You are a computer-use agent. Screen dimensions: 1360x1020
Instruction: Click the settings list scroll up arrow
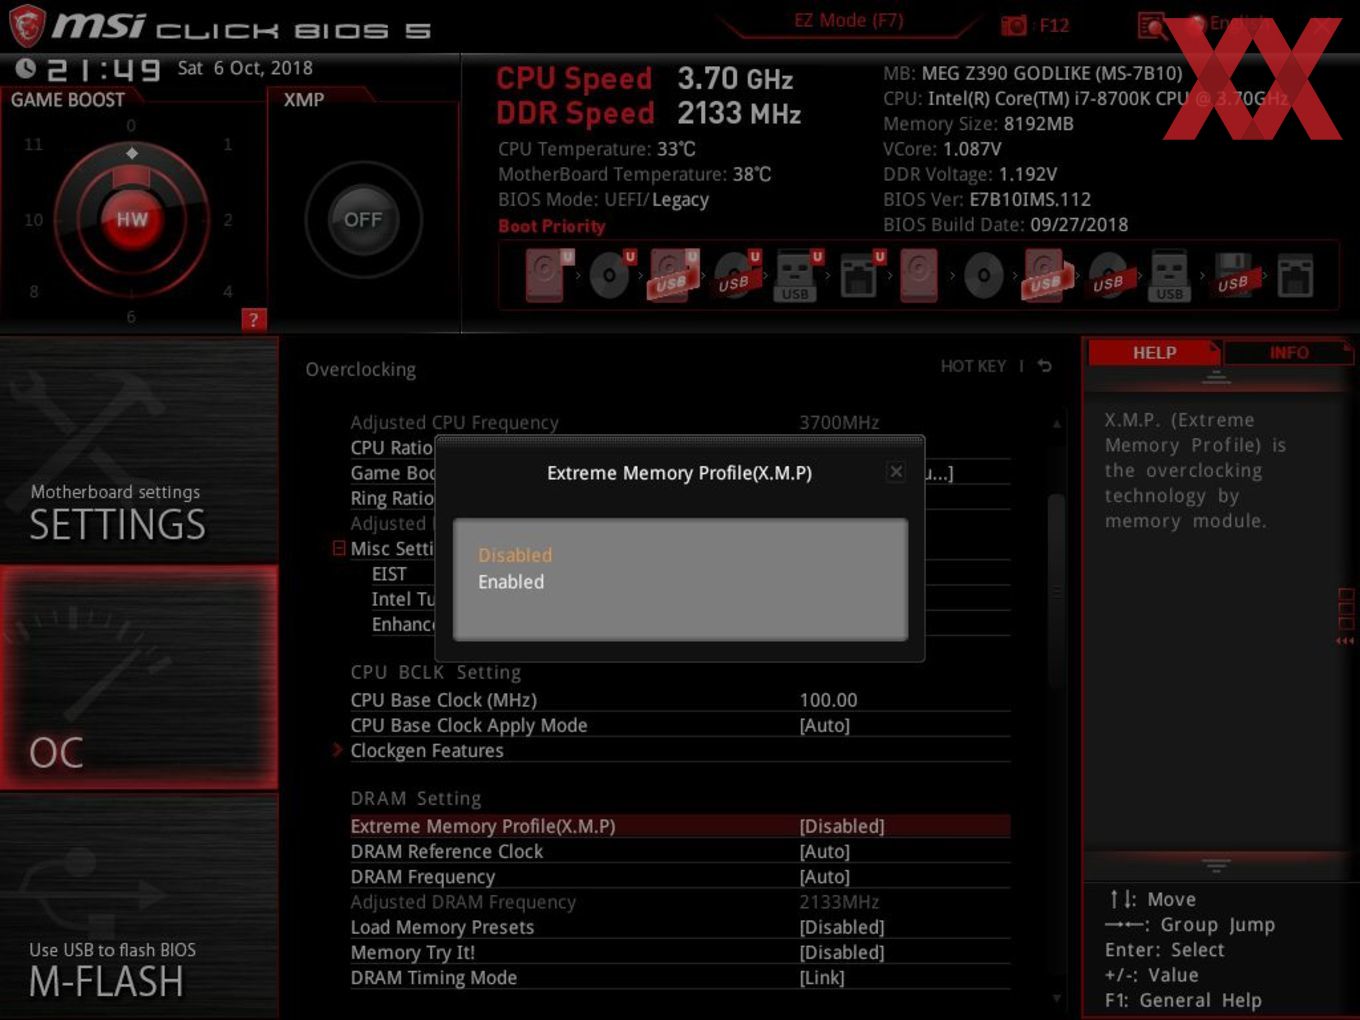coord(1056,424)
